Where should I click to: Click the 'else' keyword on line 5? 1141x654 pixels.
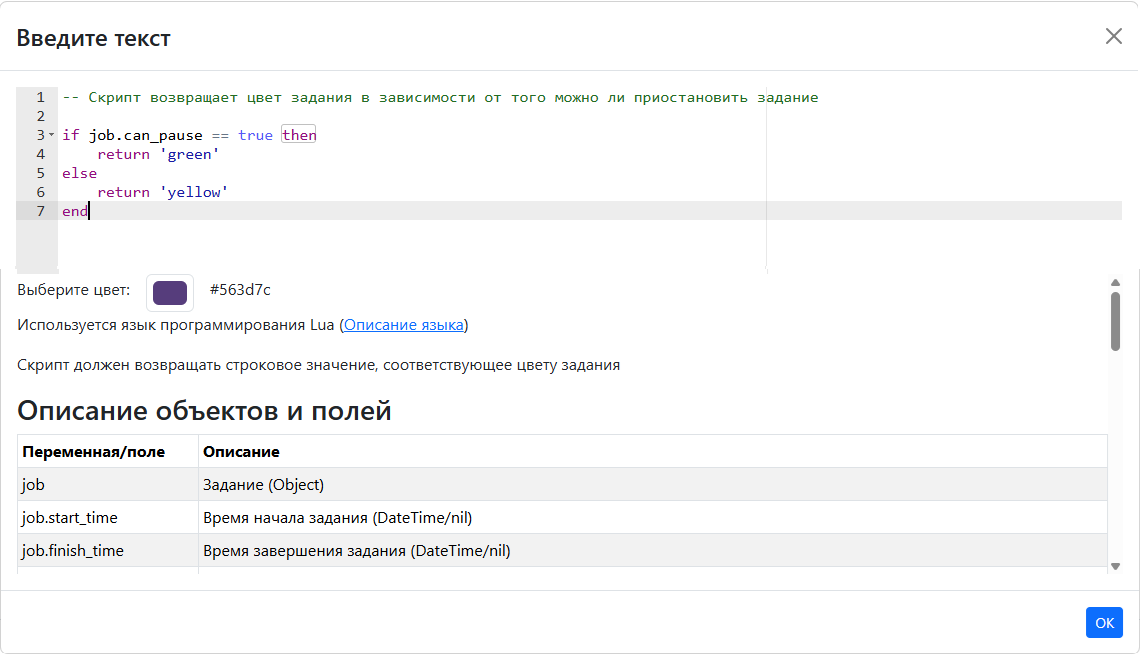[x=79, y=173]
